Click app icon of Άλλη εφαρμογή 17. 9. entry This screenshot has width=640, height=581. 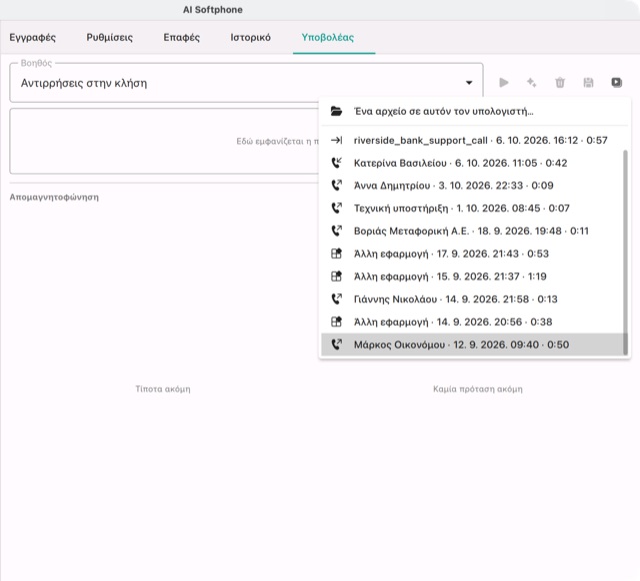coord(336,254)
